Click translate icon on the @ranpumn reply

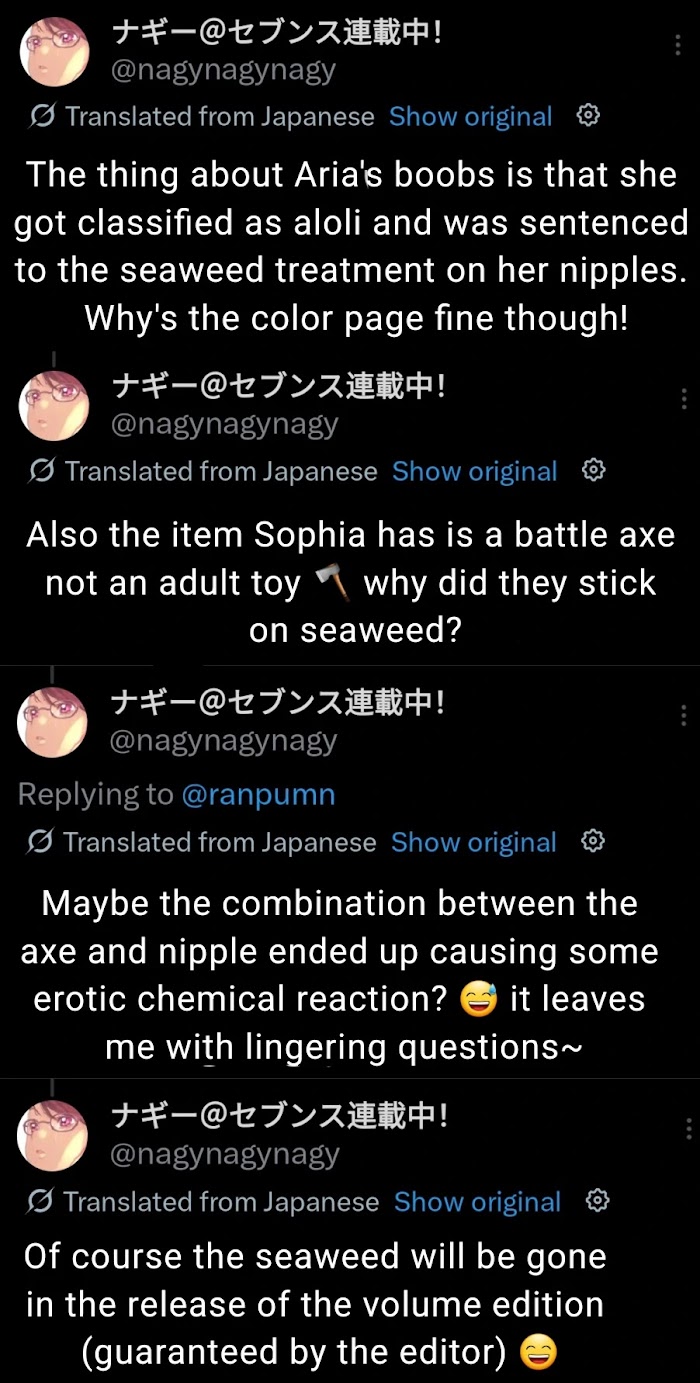pos(43,843)
